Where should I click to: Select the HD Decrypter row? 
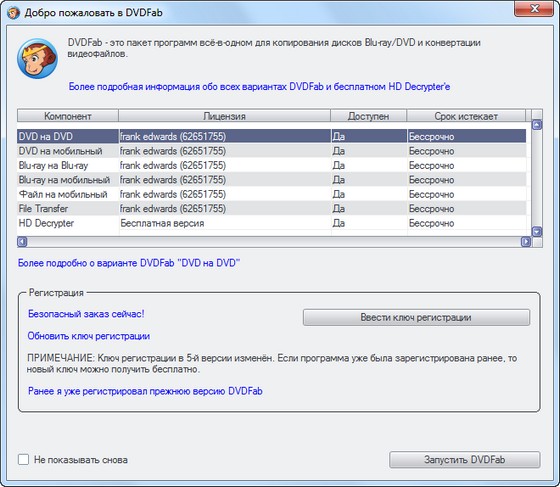[x=271, y=223]
